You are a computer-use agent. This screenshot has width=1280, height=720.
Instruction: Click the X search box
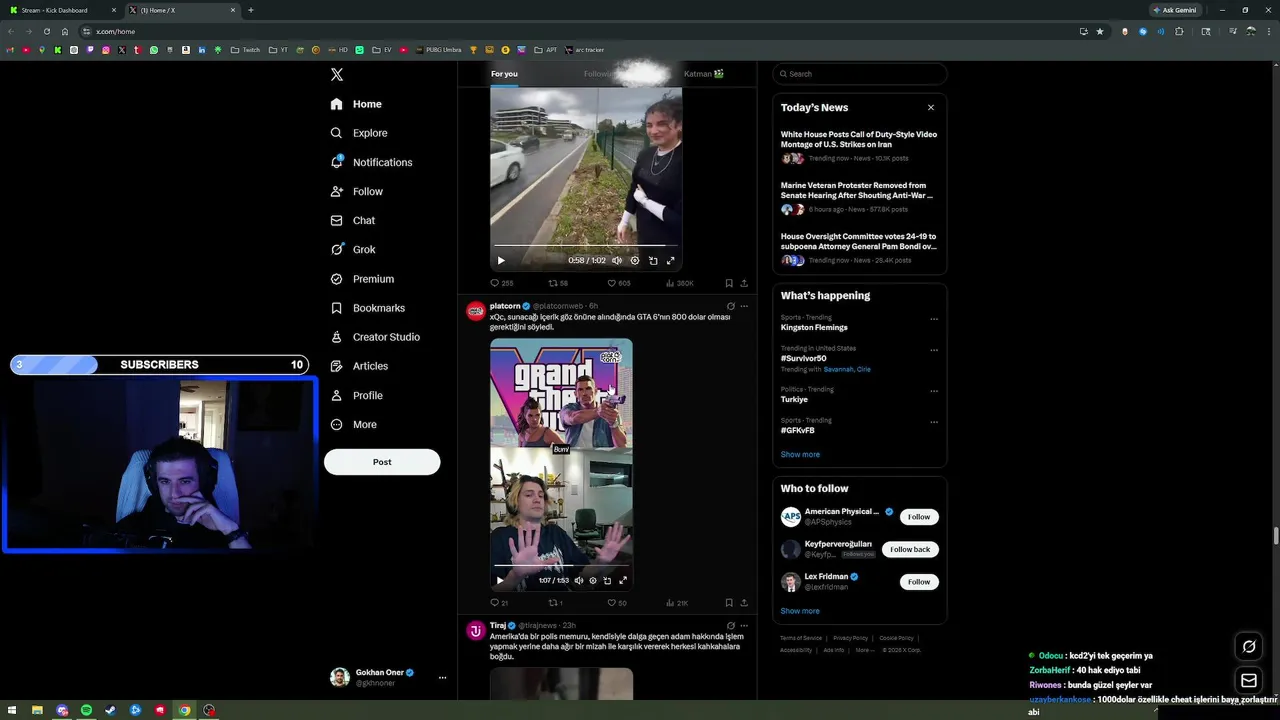[860, 74]
